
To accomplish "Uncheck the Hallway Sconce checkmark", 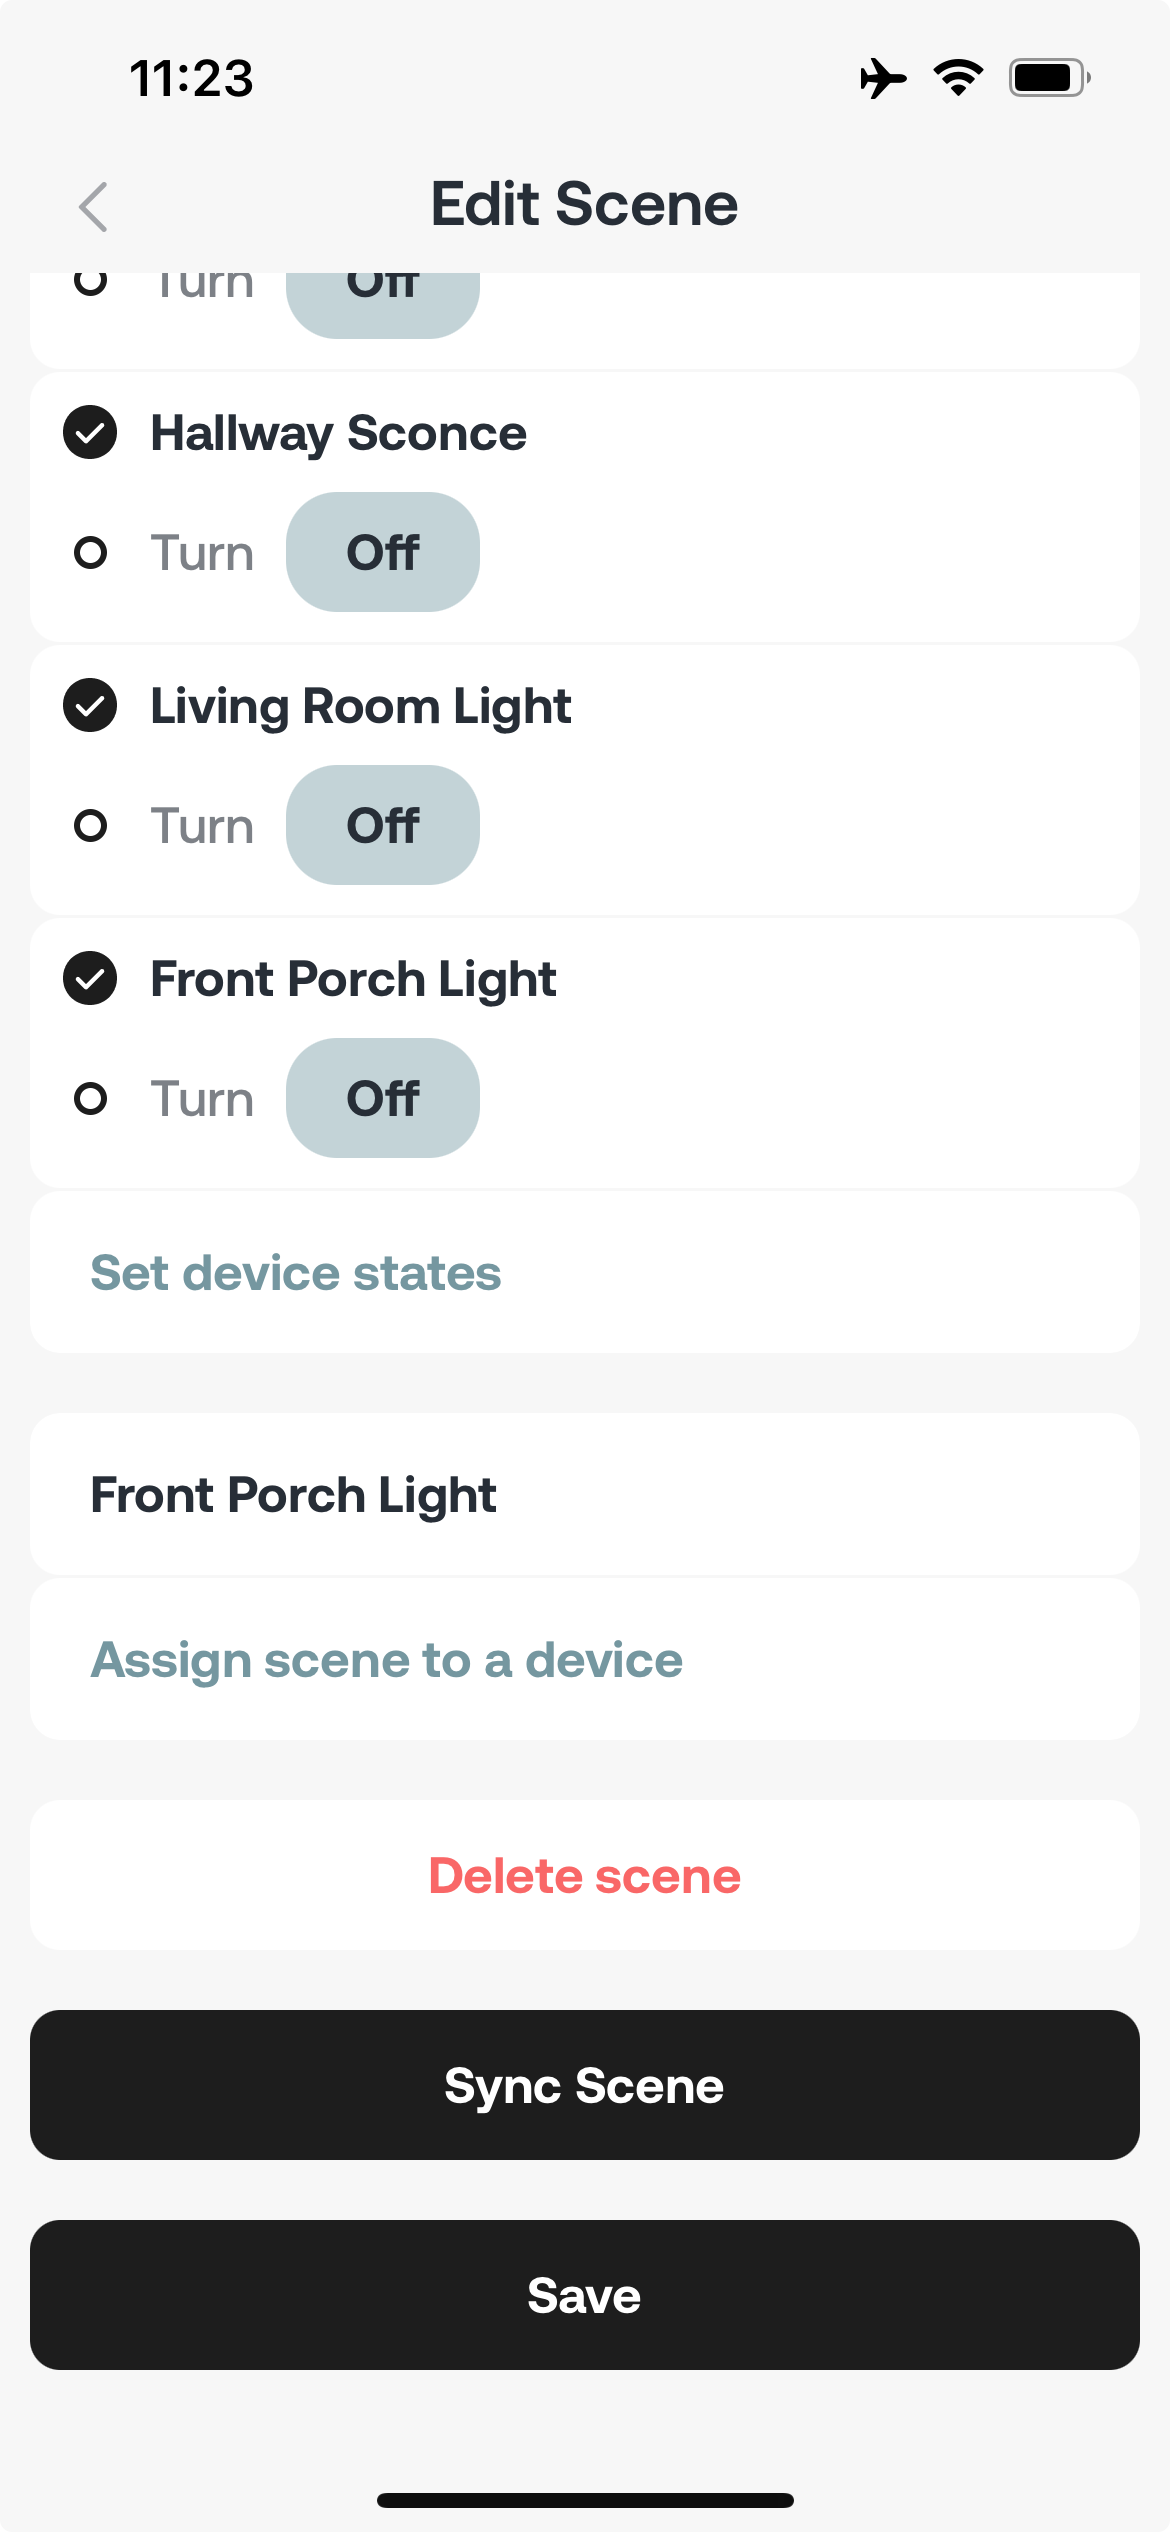I will (90, 432).
